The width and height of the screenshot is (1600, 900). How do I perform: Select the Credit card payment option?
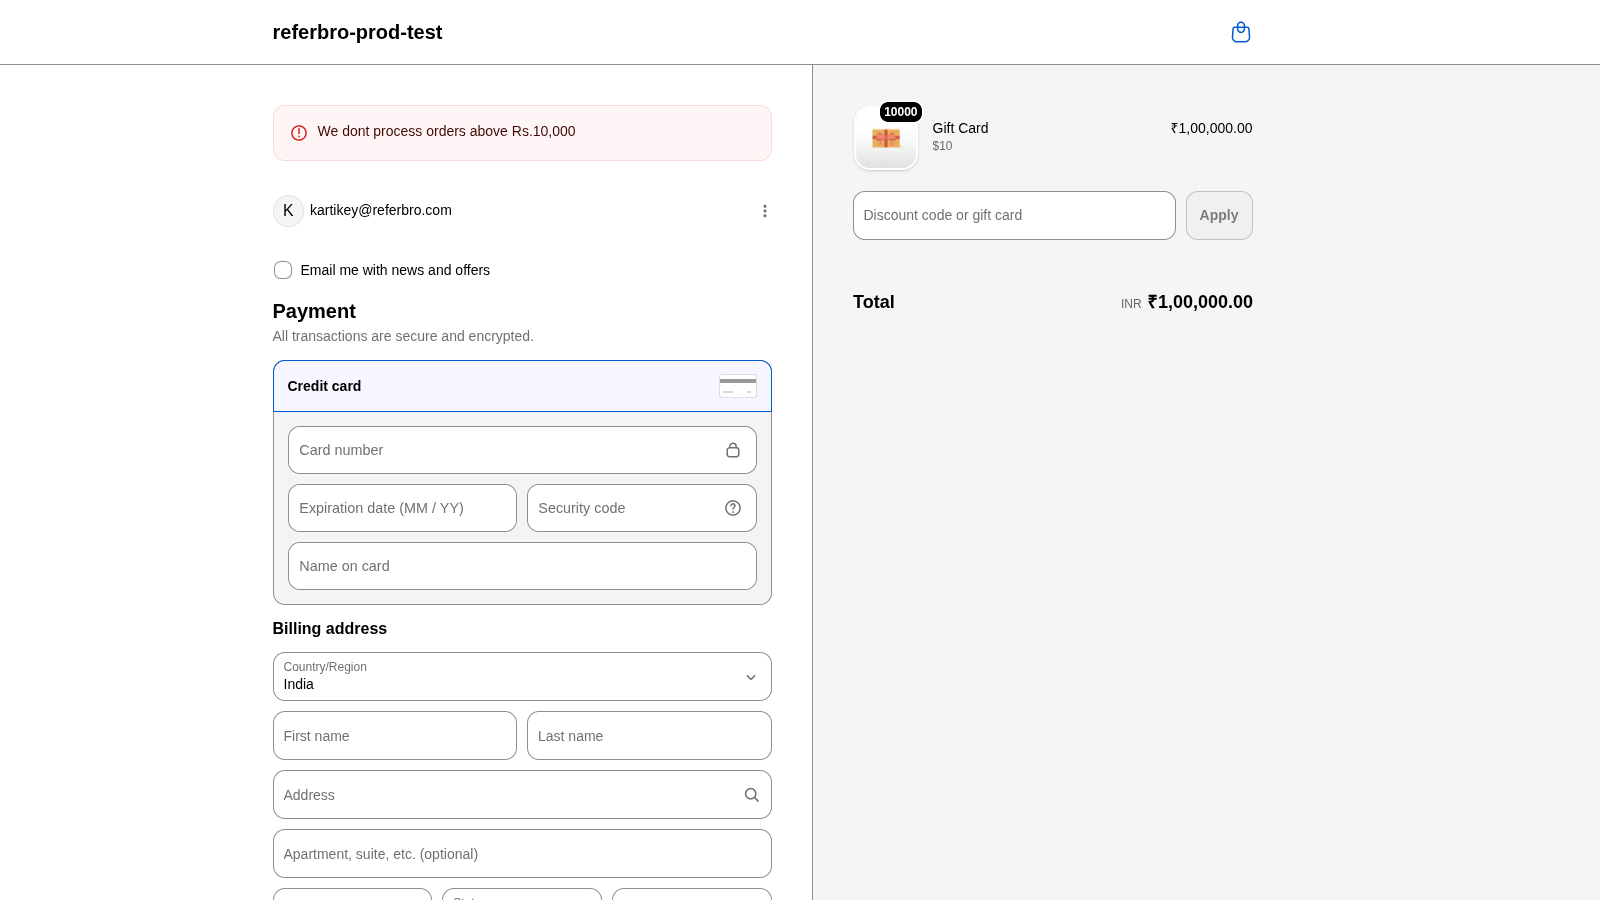point(522,386)
